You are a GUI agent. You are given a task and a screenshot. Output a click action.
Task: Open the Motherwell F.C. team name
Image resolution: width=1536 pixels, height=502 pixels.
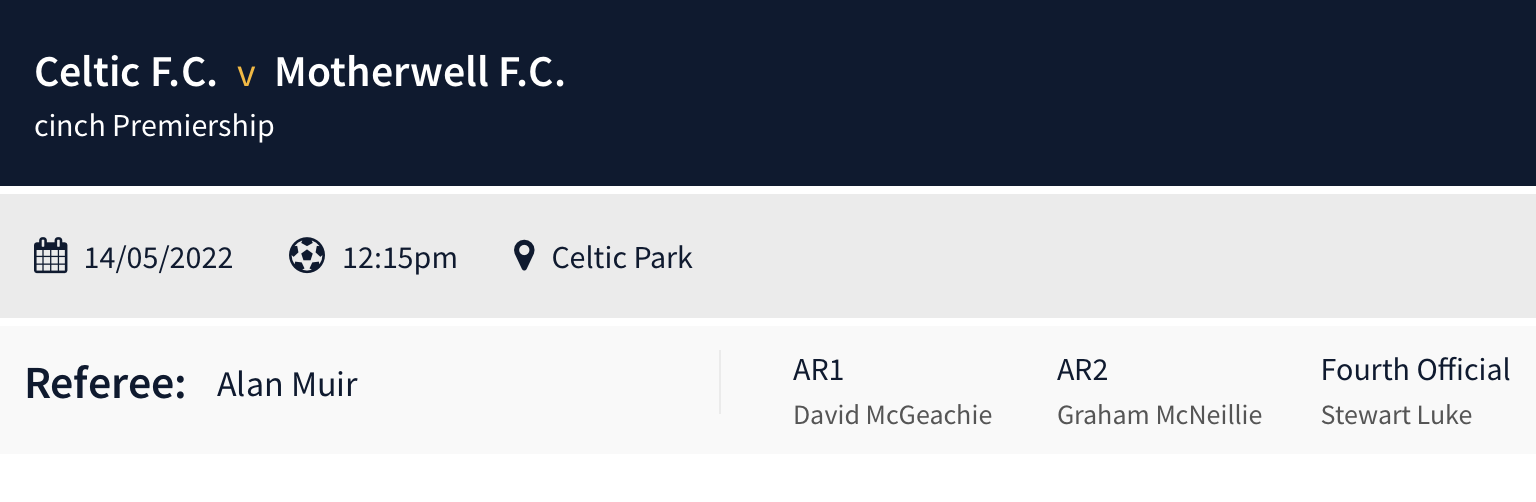click(420, 73)
